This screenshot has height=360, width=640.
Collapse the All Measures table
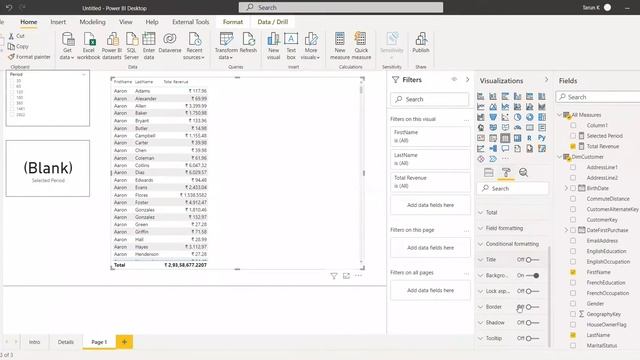tap(560, 115)
